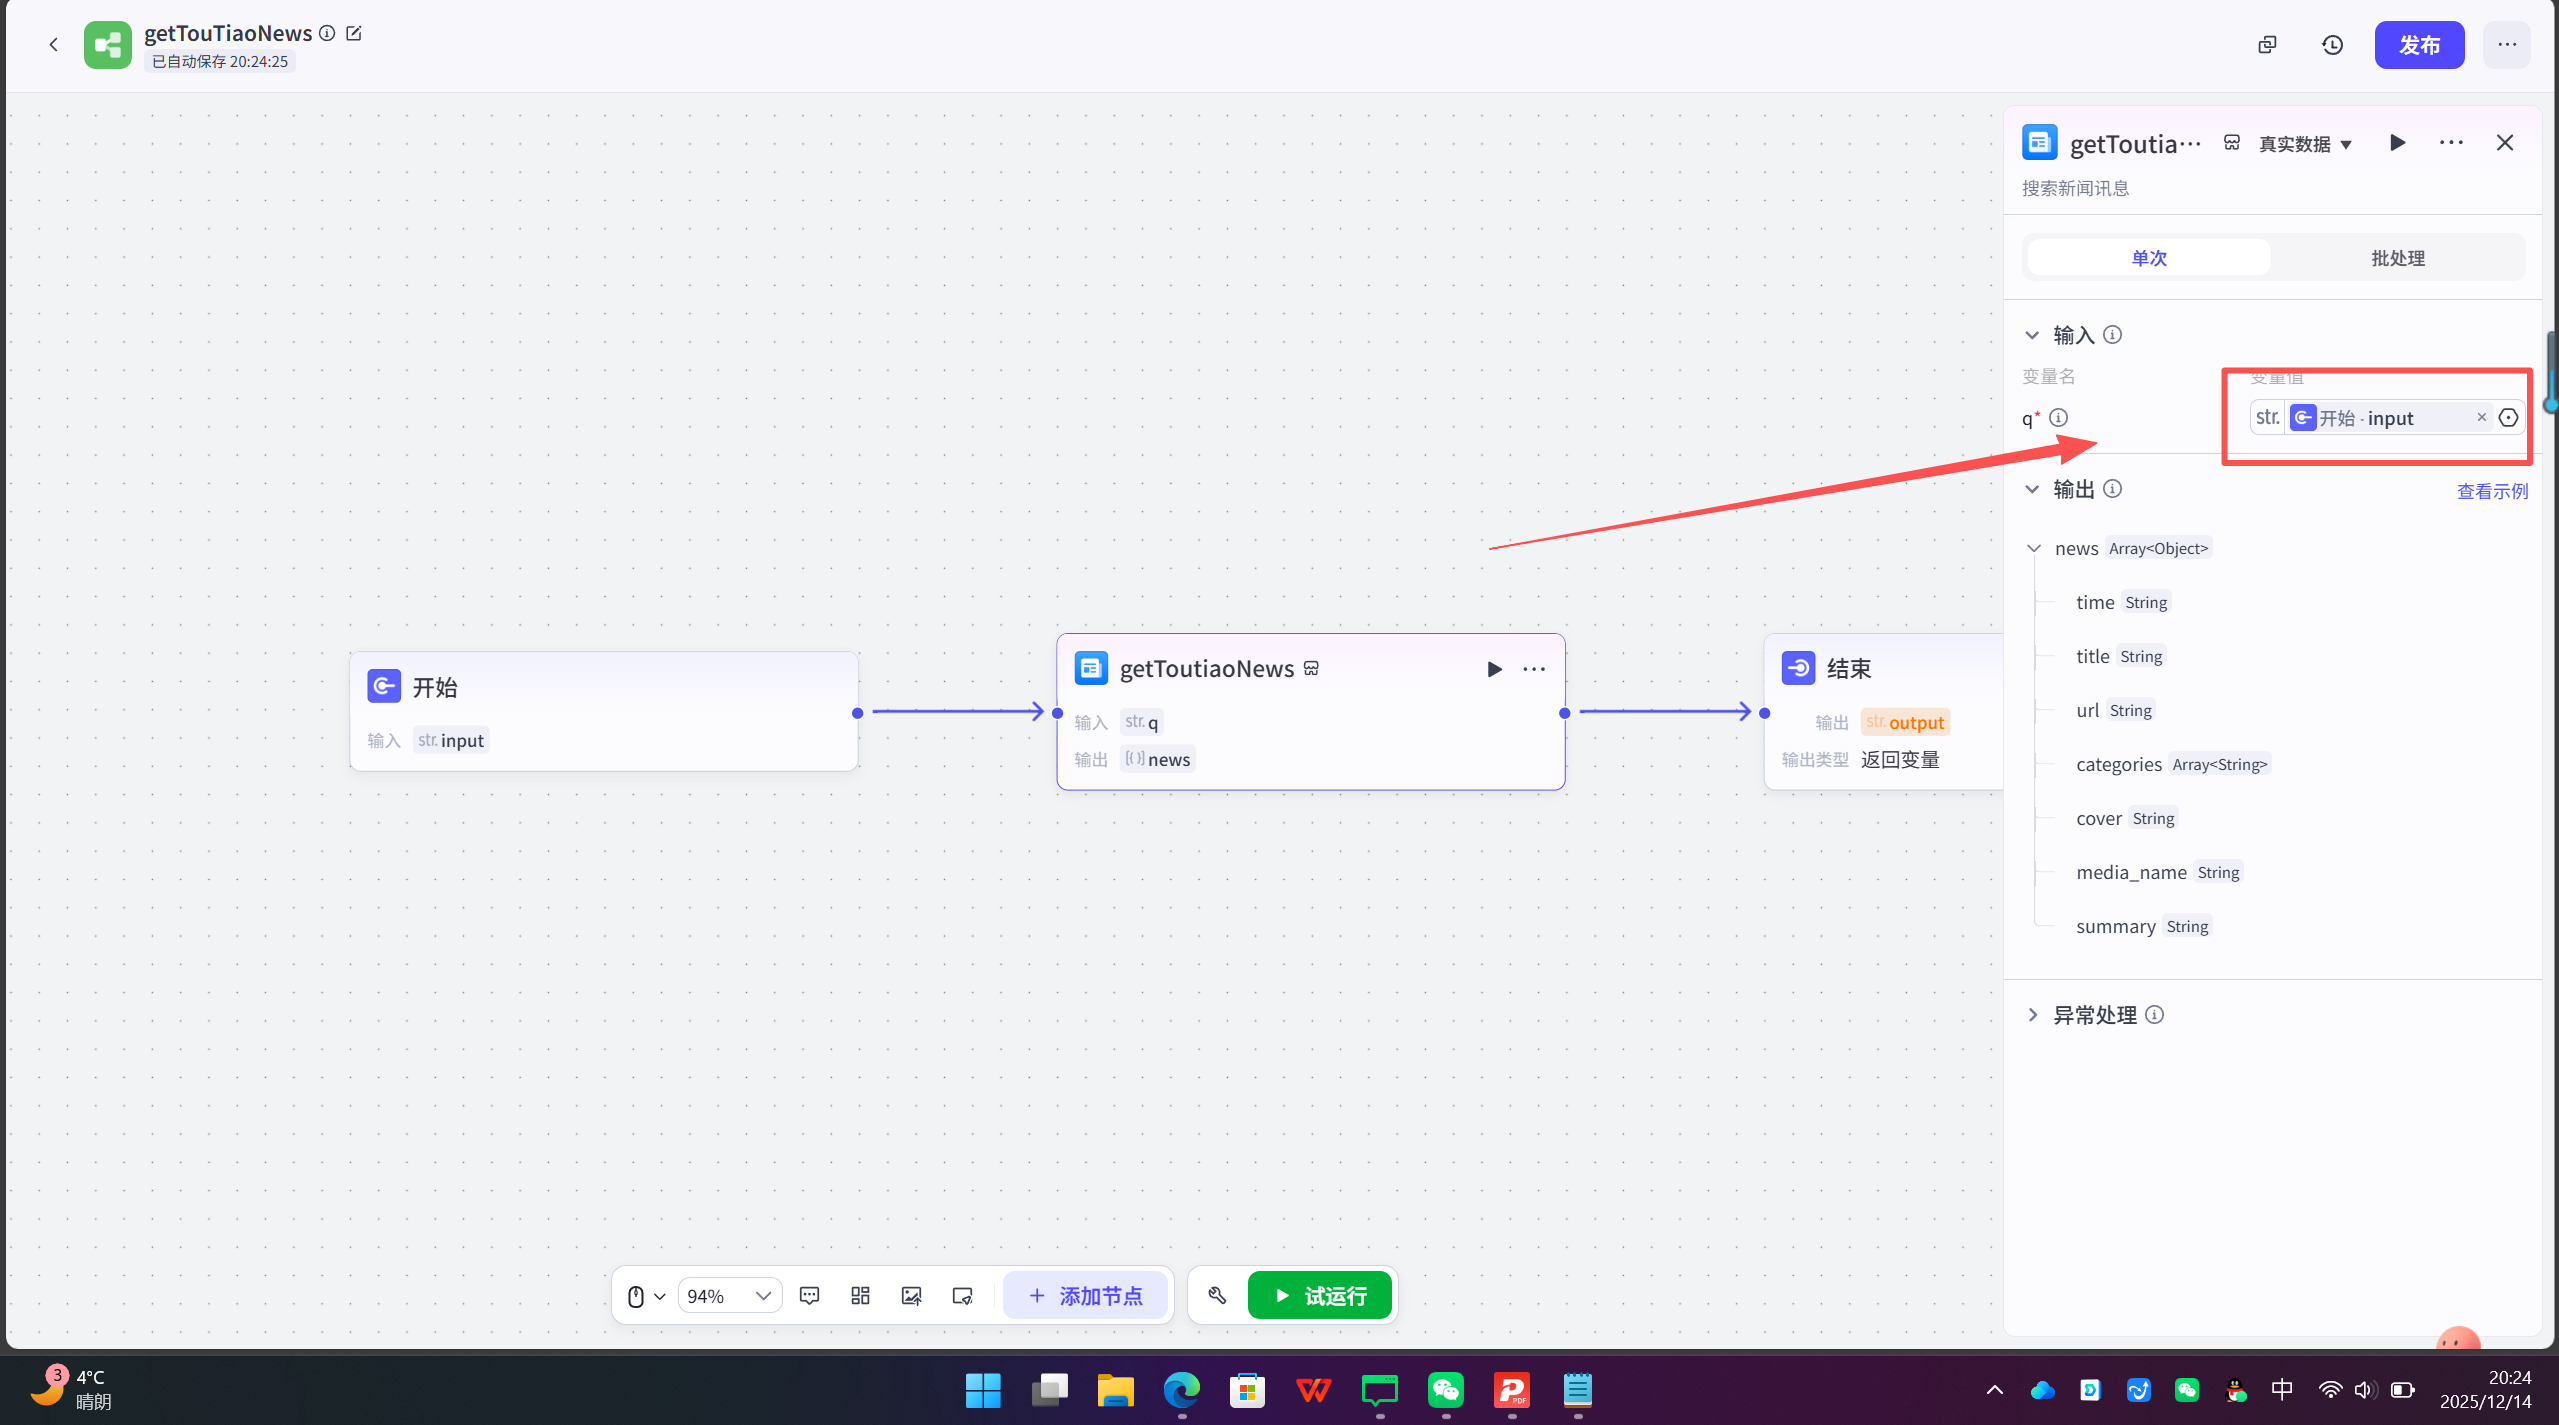Click the green 试运行 button
2559x1425 pixels.
(1319, 1296)
